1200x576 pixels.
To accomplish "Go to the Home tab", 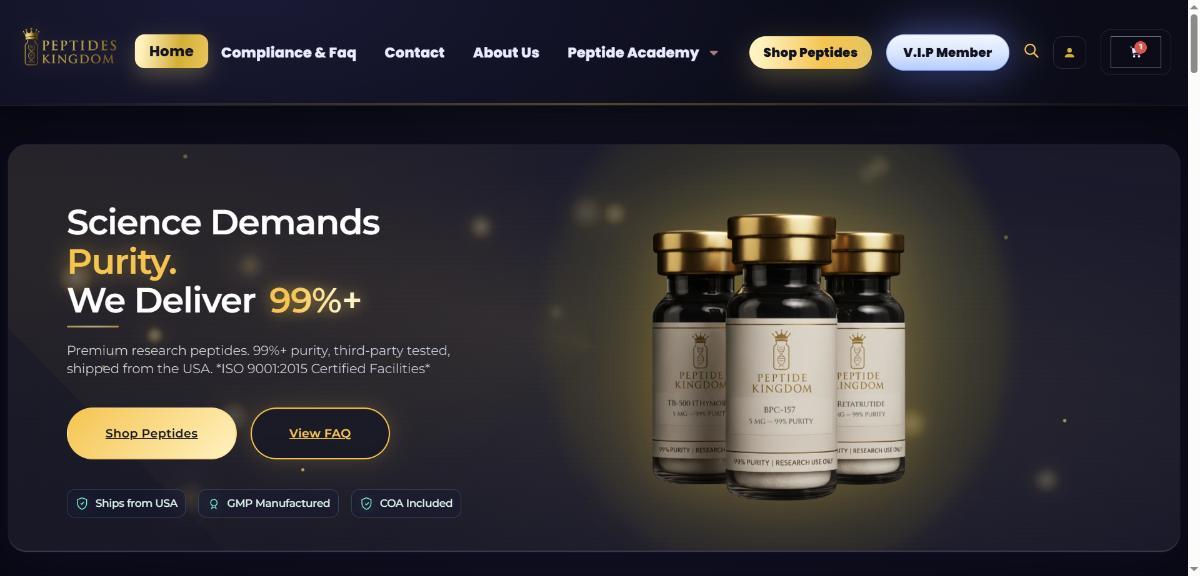I will (x=171, y=51).
